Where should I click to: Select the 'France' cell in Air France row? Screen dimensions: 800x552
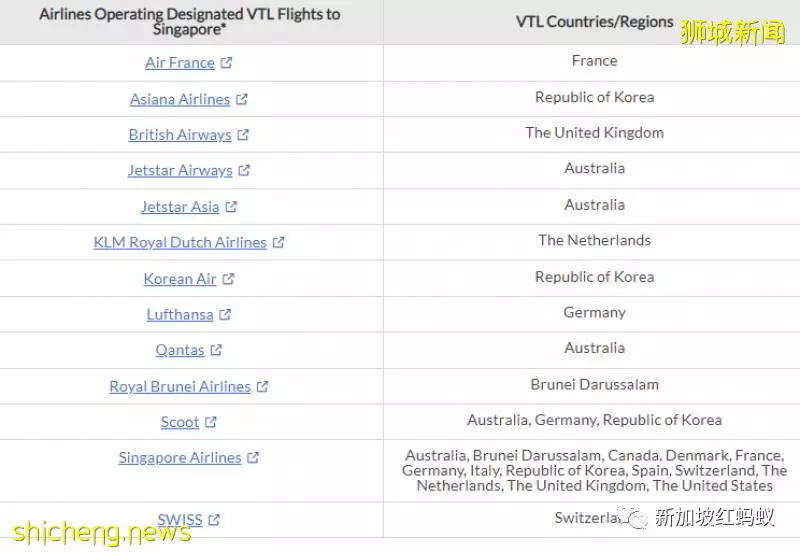(x=594, y=61)
